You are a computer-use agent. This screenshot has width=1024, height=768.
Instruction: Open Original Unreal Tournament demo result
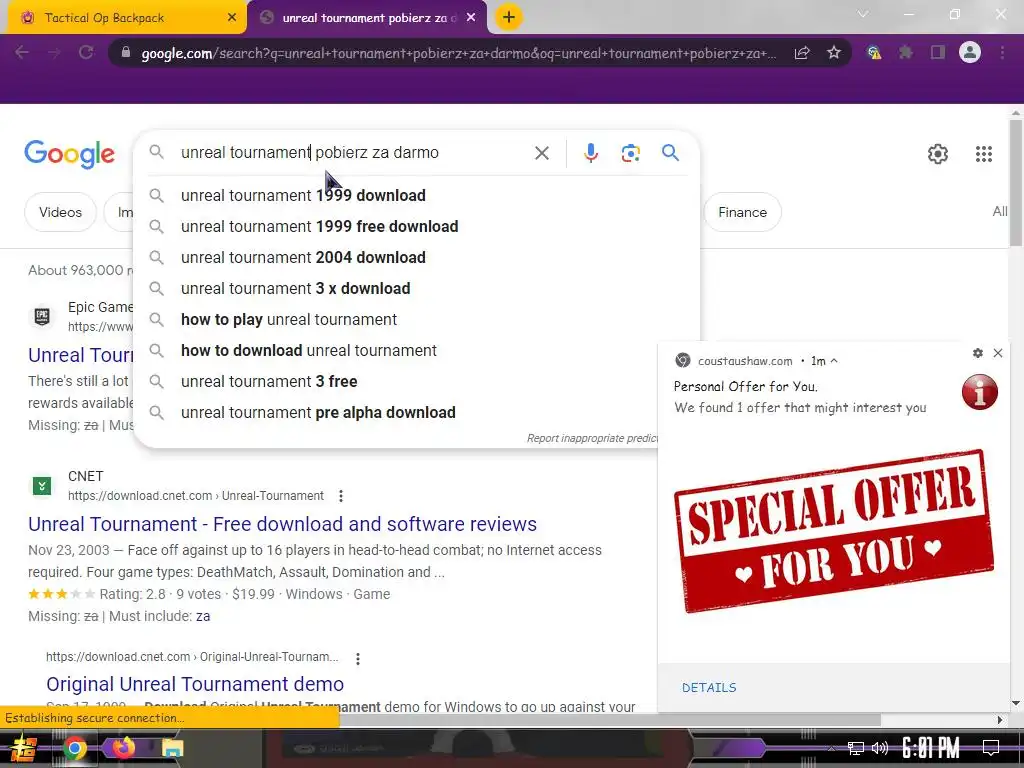pos(195,684)
